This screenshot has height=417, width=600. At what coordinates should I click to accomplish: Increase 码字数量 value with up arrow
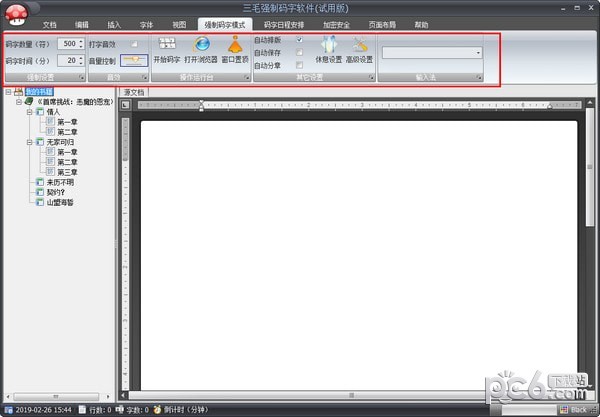point(81,41)
